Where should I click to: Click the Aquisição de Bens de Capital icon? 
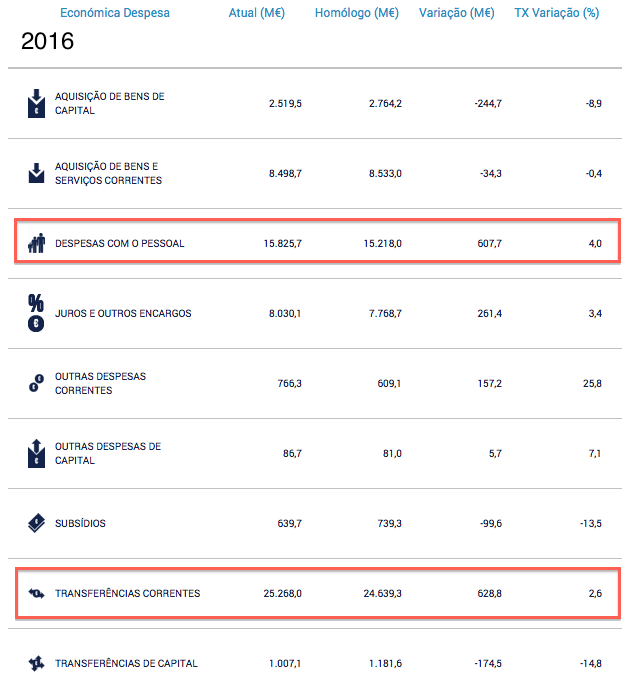(37, 104)
